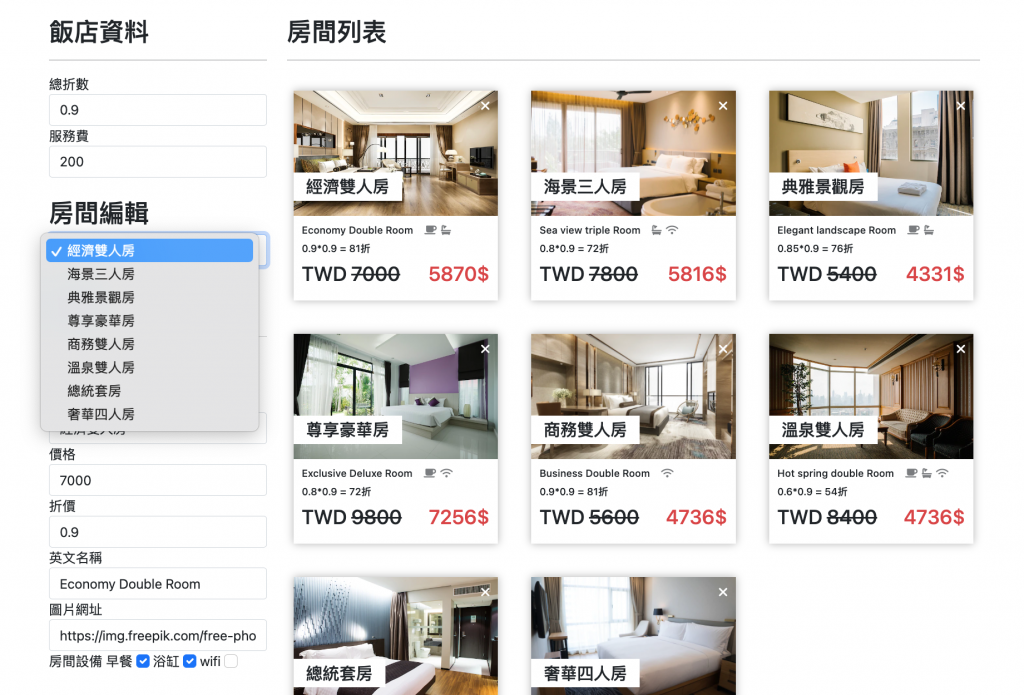Click the bathtub icon on Sea view triple Room

pos(656,230)
